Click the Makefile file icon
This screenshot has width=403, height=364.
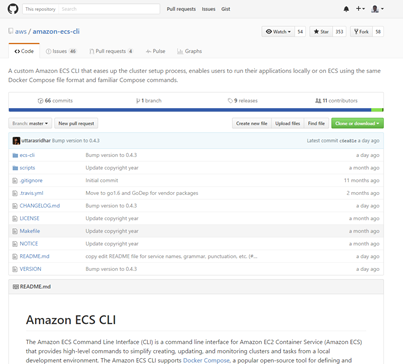15,231
